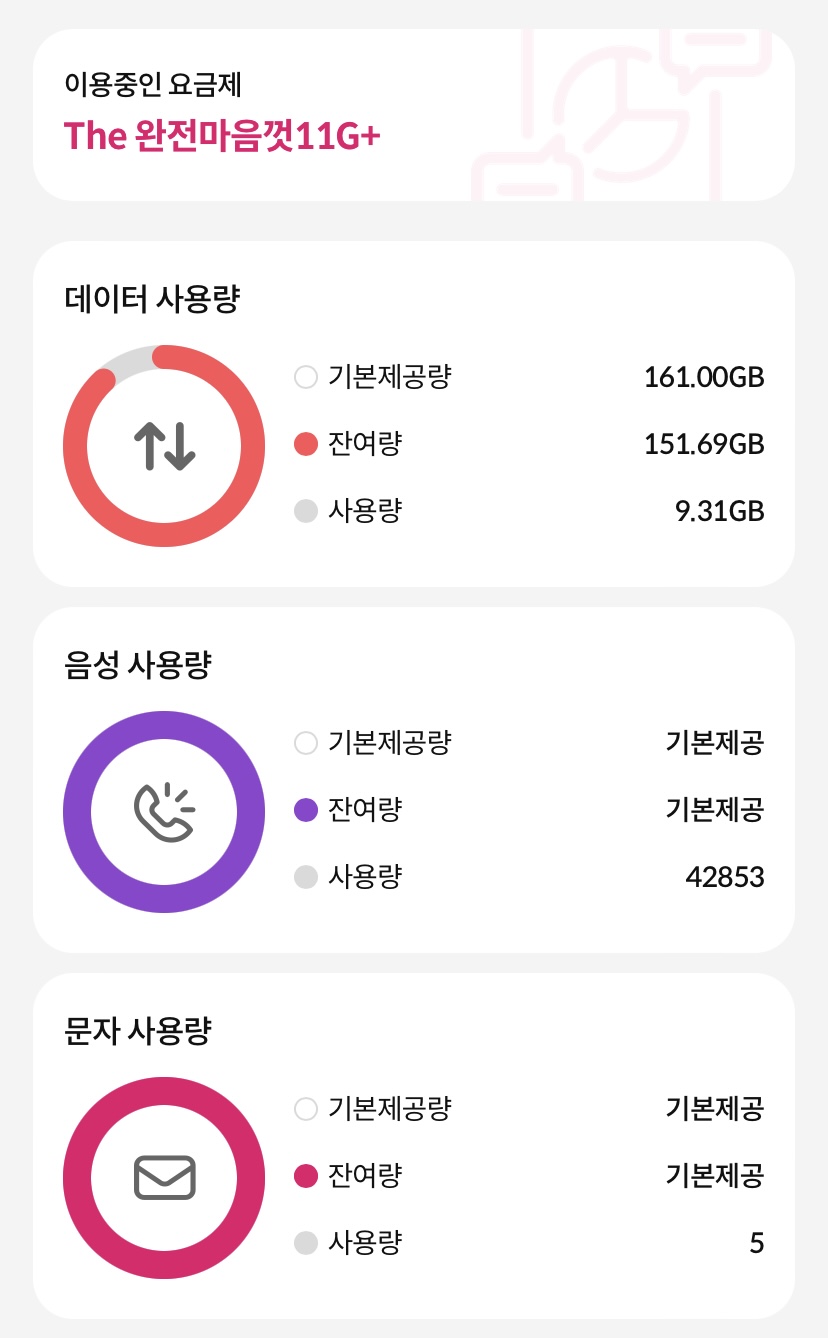
Task: Click the purple voice remaining legend dot
Action: pos(306,810)
